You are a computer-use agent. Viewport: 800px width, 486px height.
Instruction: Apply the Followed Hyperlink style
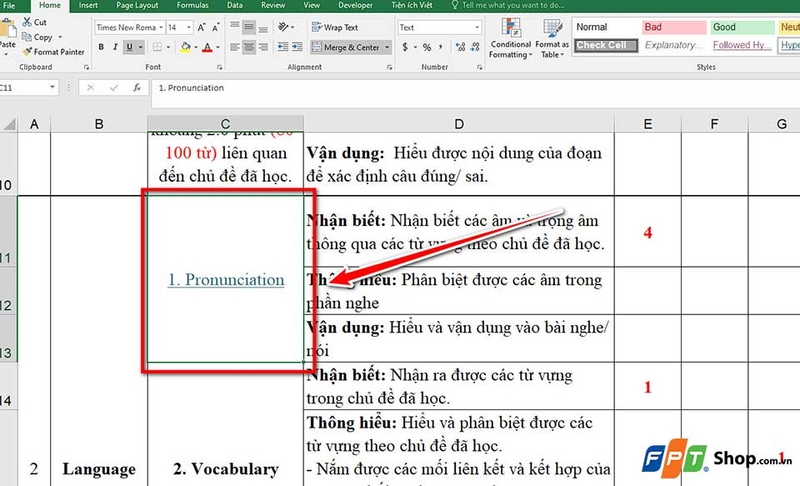coord(742,45)
